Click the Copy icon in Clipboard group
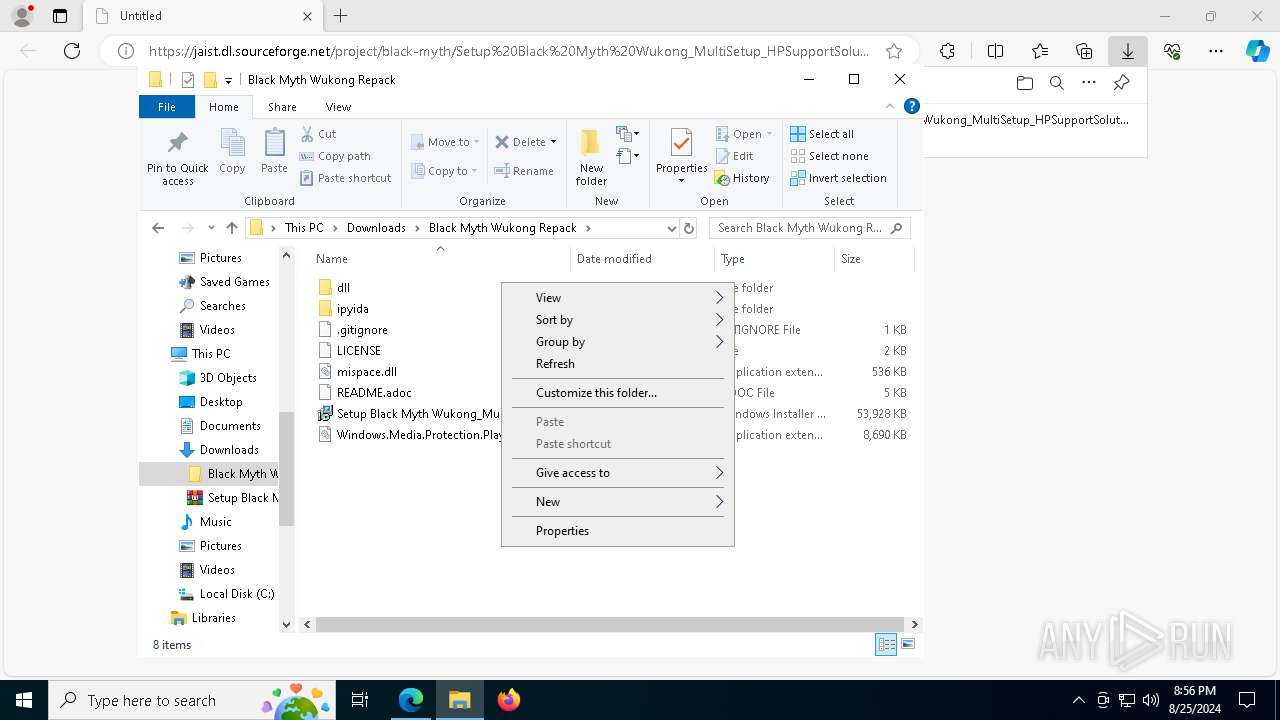This screenshot has width=1280, height=720. pyautogui.click(x=232, y=151)
